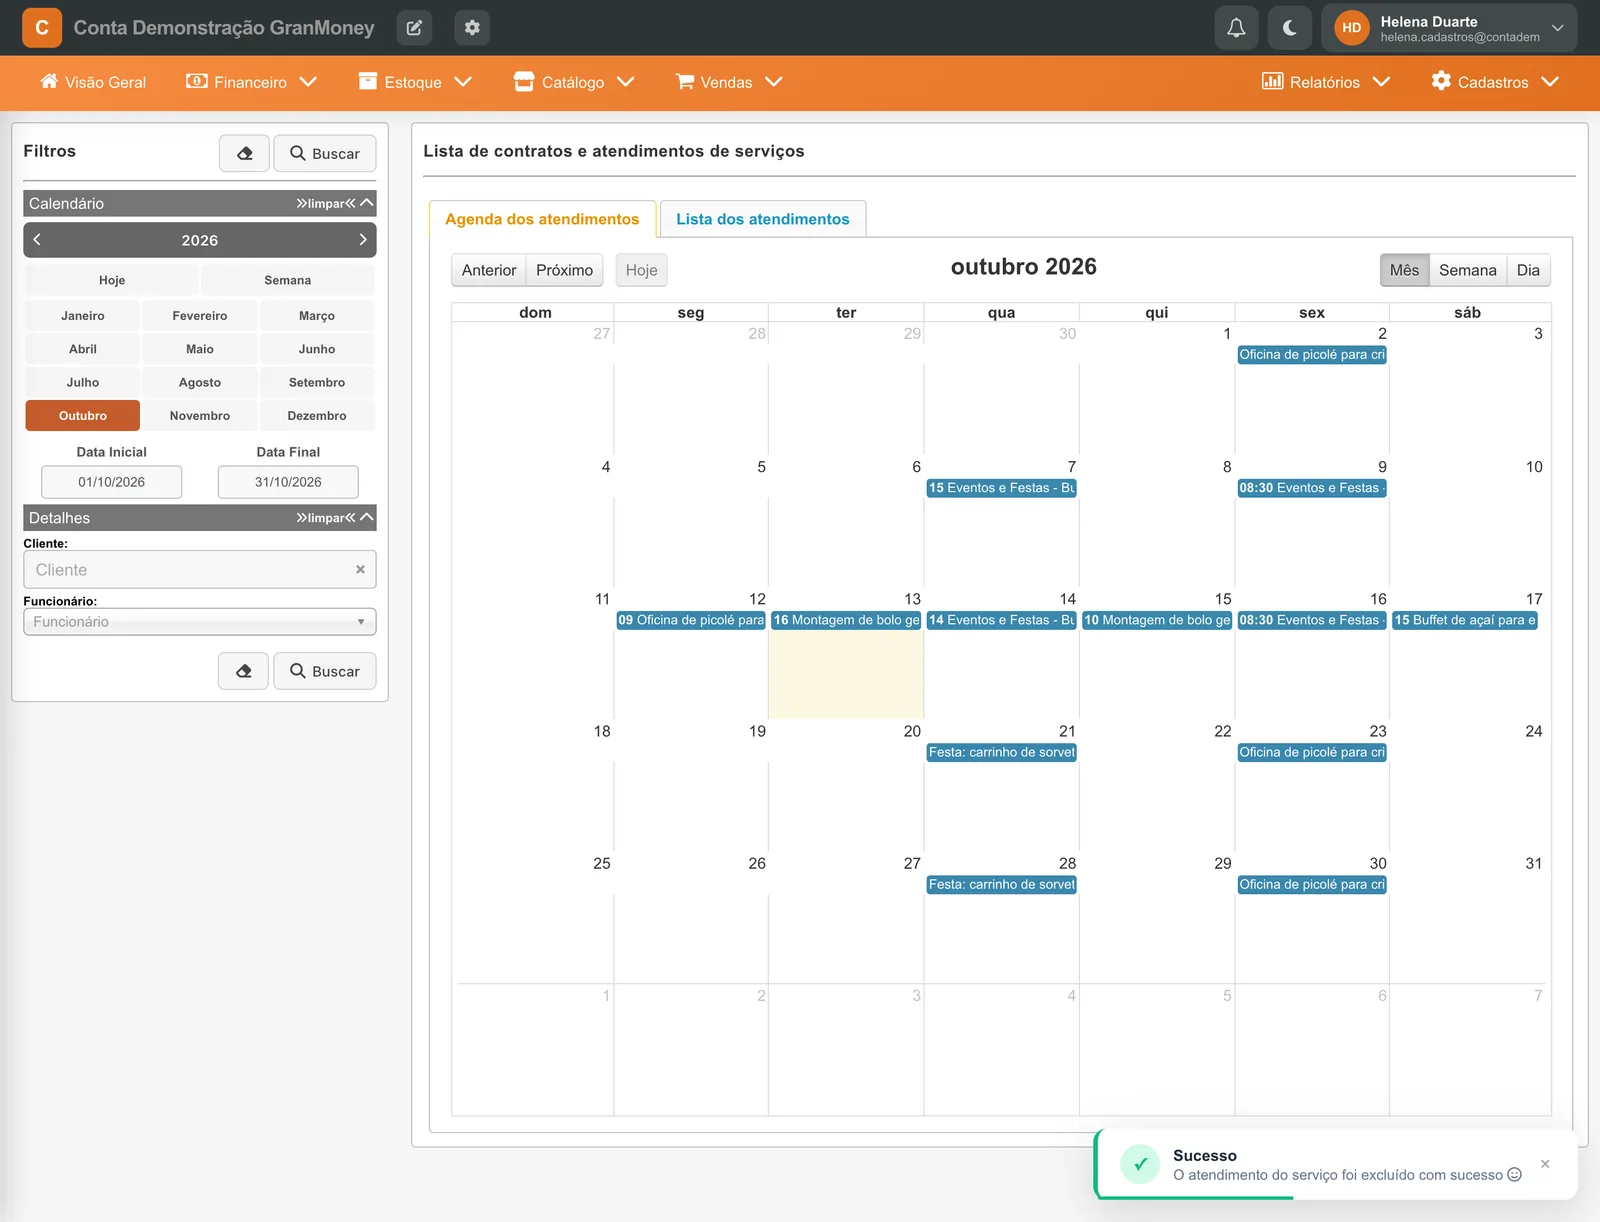Open the Catálogo menu
Image resolution: width=1600 pixels, height=1222 pixels.
574,82
